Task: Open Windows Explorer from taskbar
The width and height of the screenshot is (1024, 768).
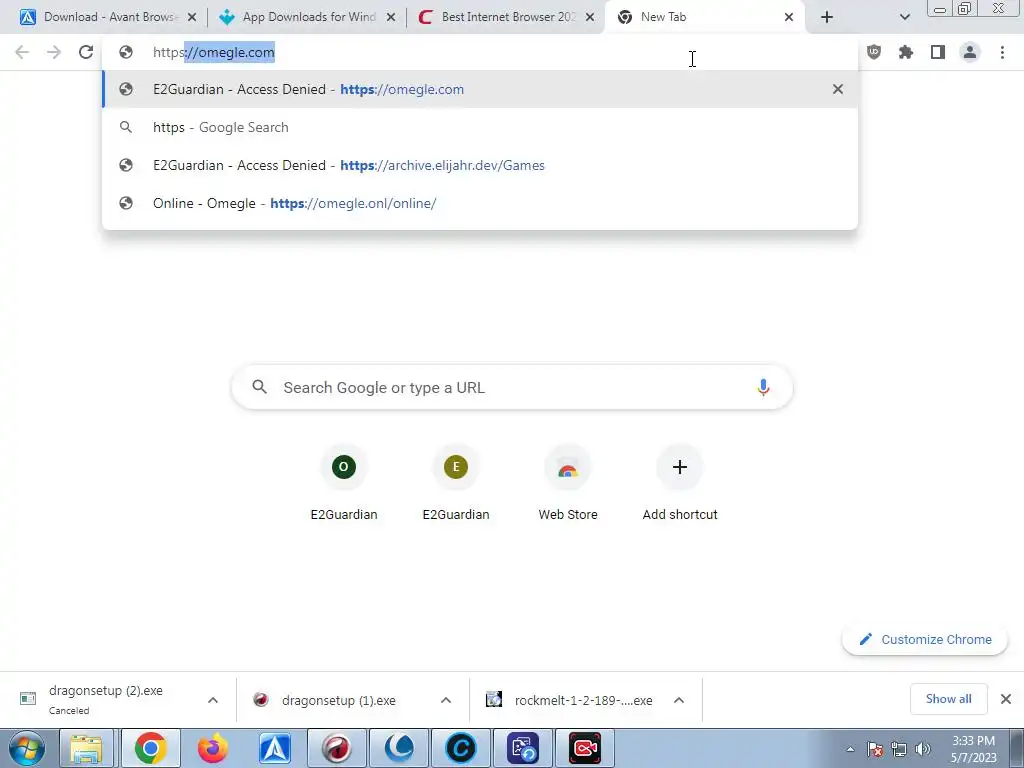Action: (87, 748)
